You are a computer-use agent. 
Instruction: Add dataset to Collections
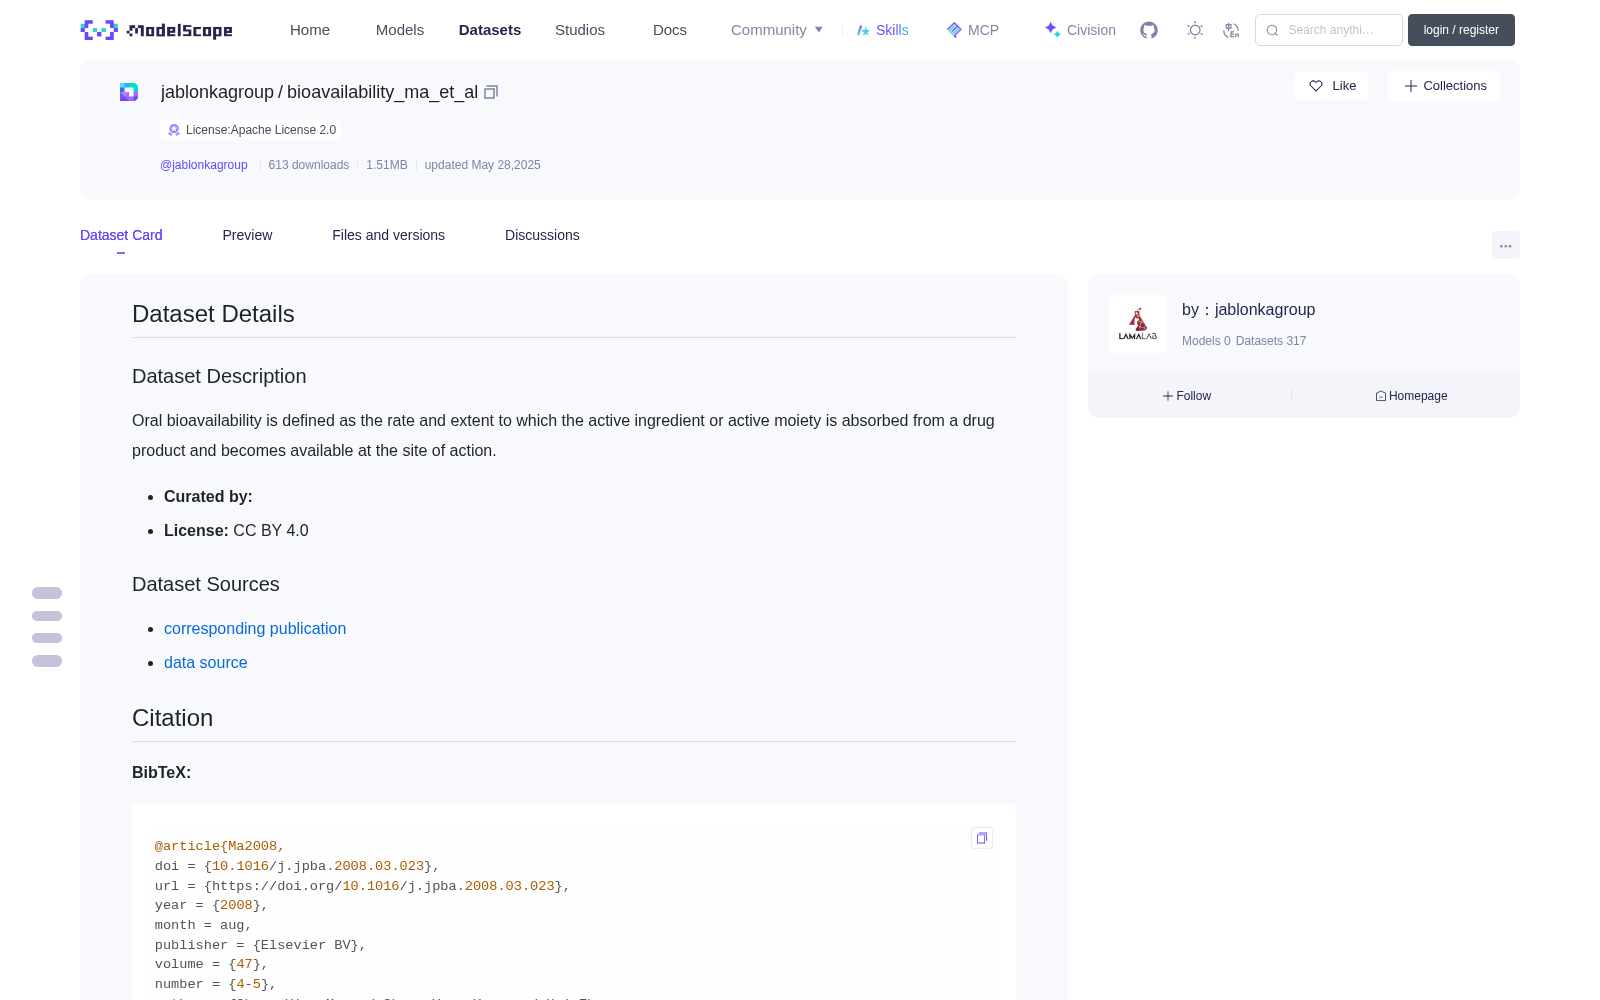pyautogui.click(x=1444, y=86)
